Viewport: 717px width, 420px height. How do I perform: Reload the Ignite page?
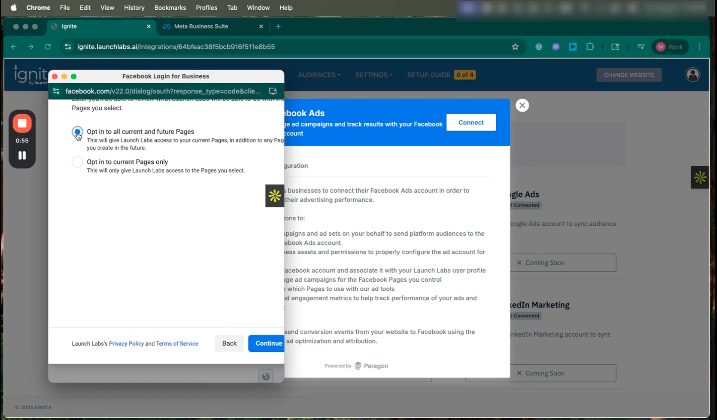pyautogui.click(x=48, y=47)
